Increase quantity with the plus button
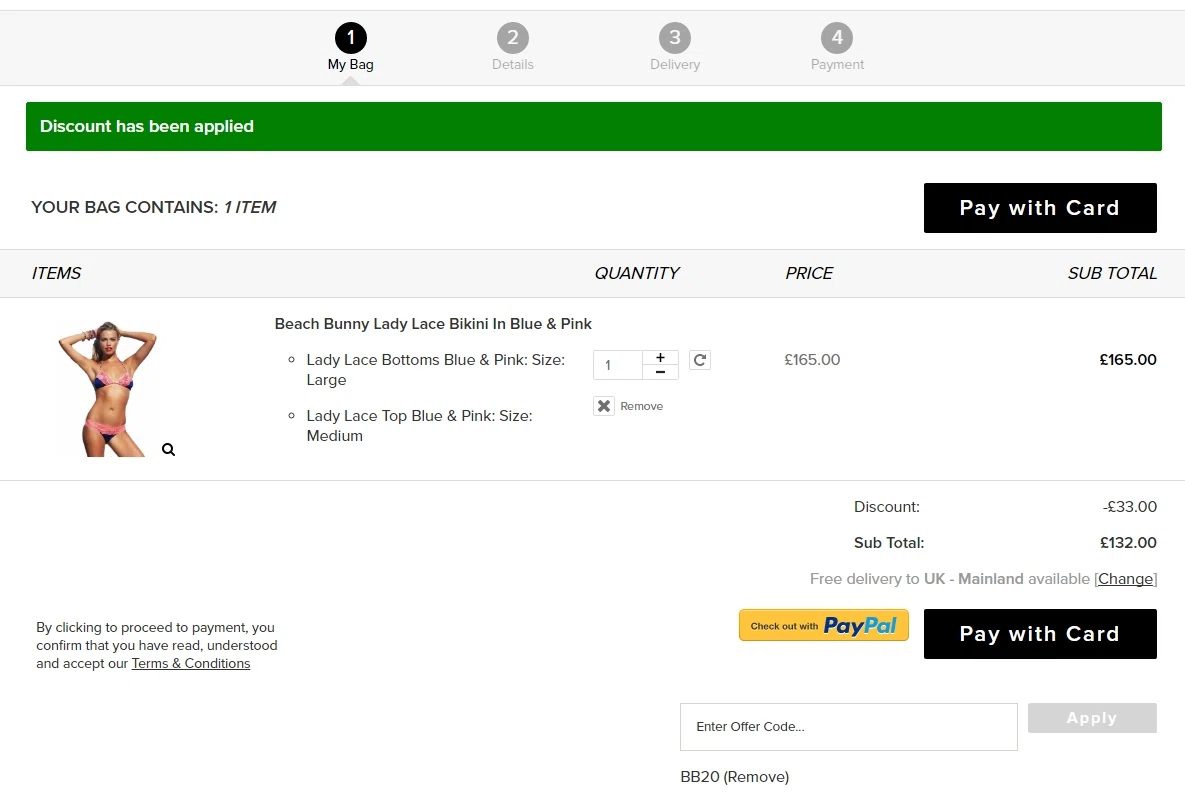The image size is (1185, 793). click(661, 358)
